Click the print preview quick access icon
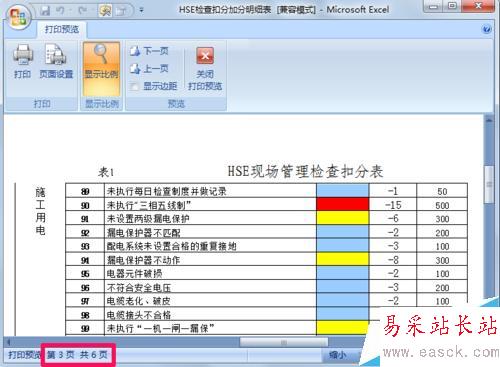This screenshot has height=367, width=500. [x=105, y=11]
